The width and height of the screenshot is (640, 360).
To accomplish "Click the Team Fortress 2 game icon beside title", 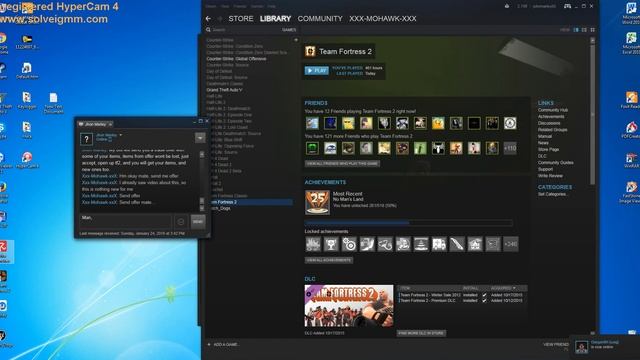I will [310, 51].
